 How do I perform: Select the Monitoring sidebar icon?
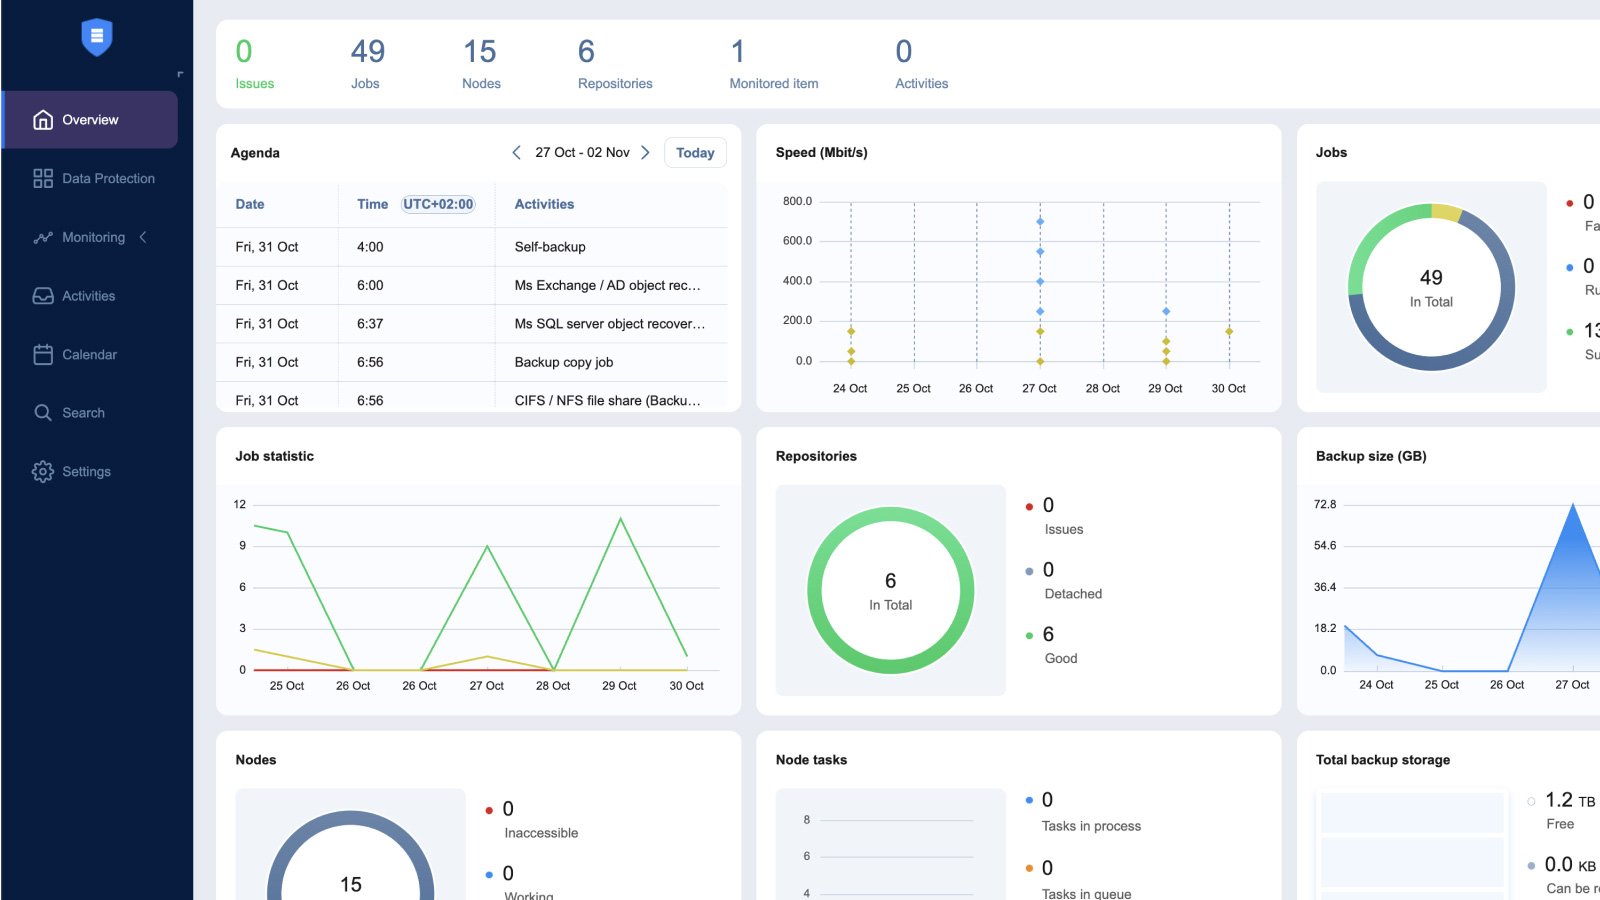[x=42, y=237]
